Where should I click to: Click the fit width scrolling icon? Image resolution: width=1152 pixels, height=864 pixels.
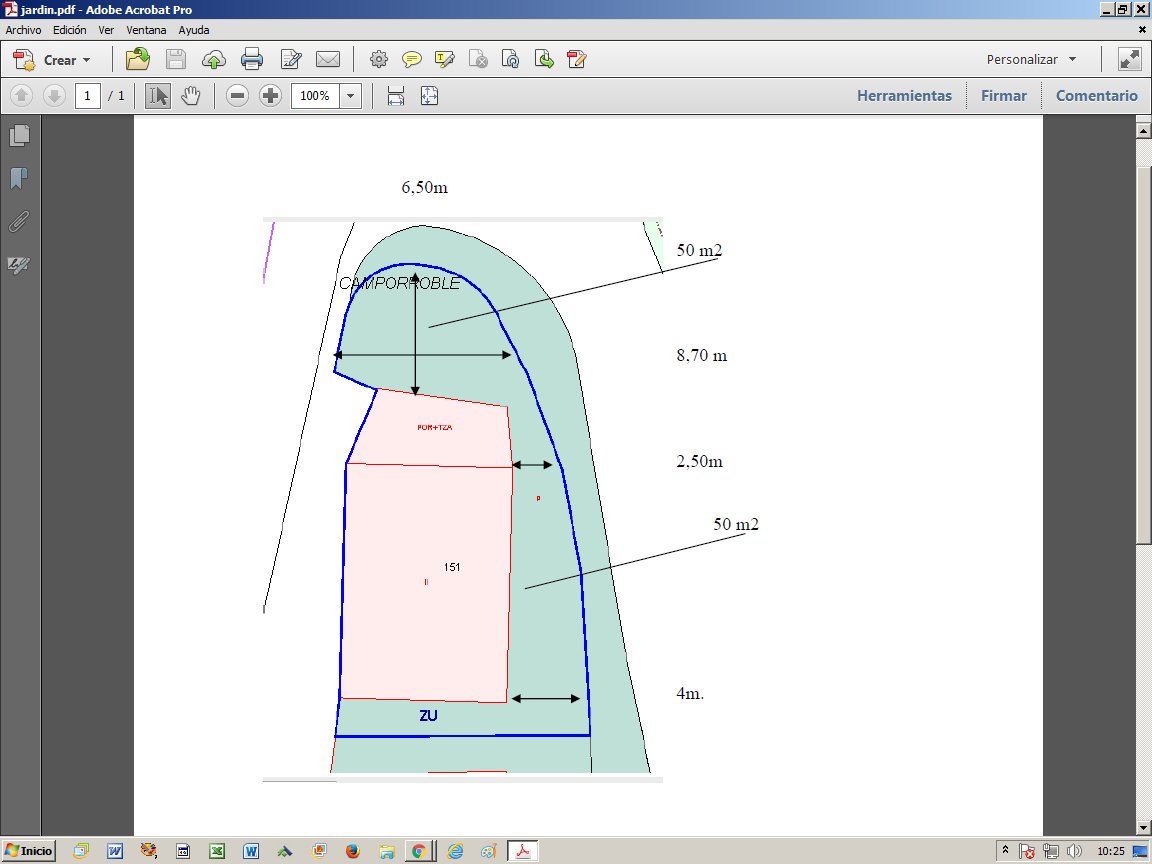point(395,96)
